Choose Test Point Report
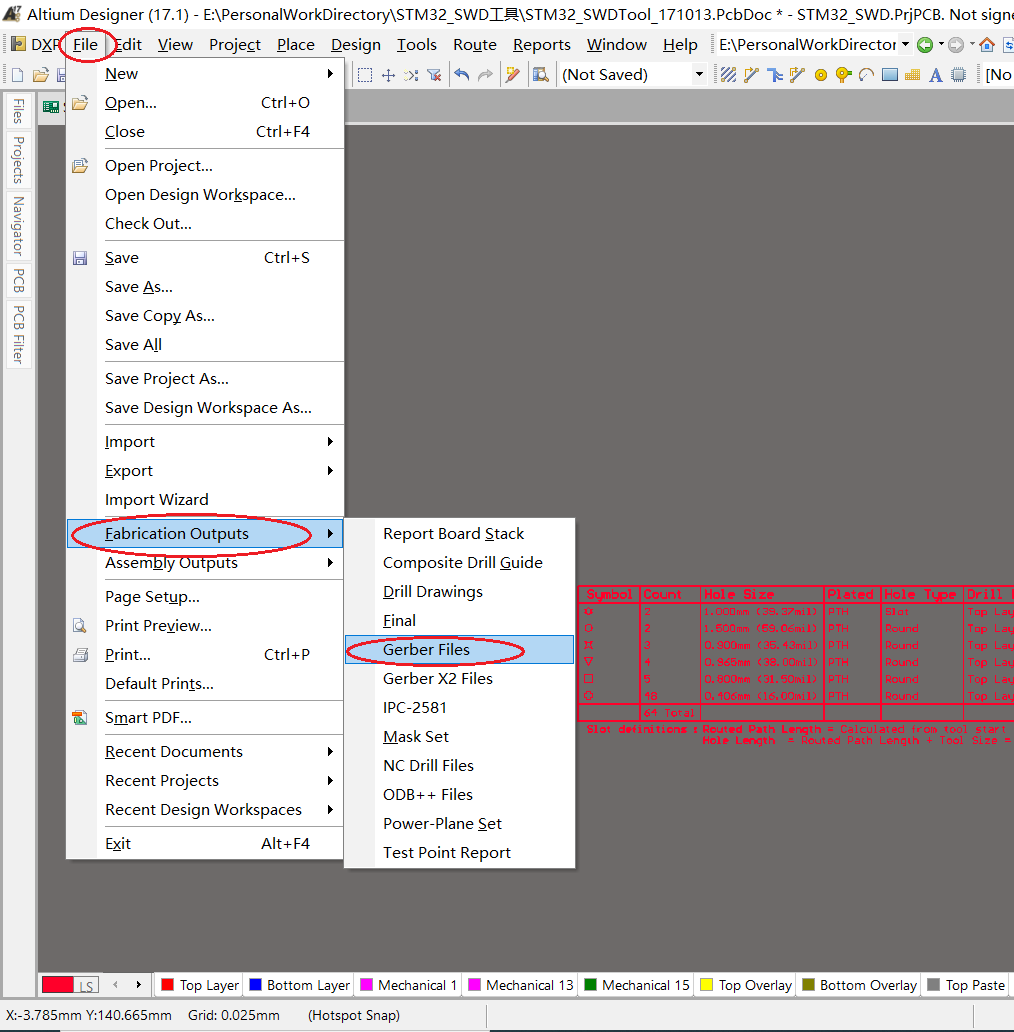Screen dimensions: 1014x1032 (459, 852)
